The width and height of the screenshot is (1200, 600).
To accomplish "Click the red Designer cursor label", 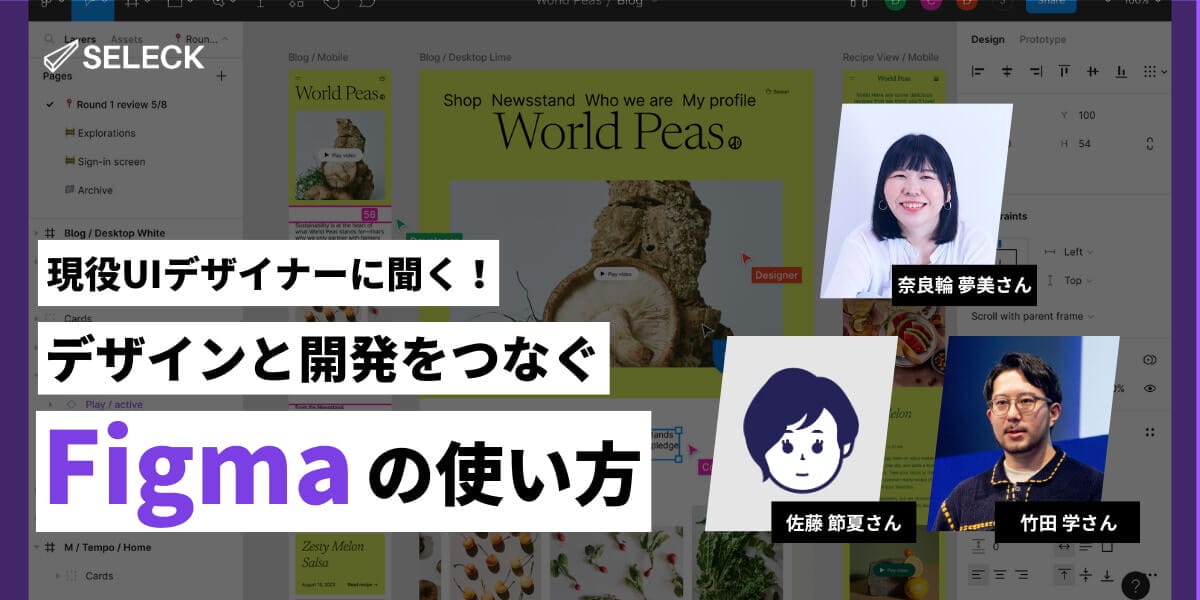I will click(777, 275).
